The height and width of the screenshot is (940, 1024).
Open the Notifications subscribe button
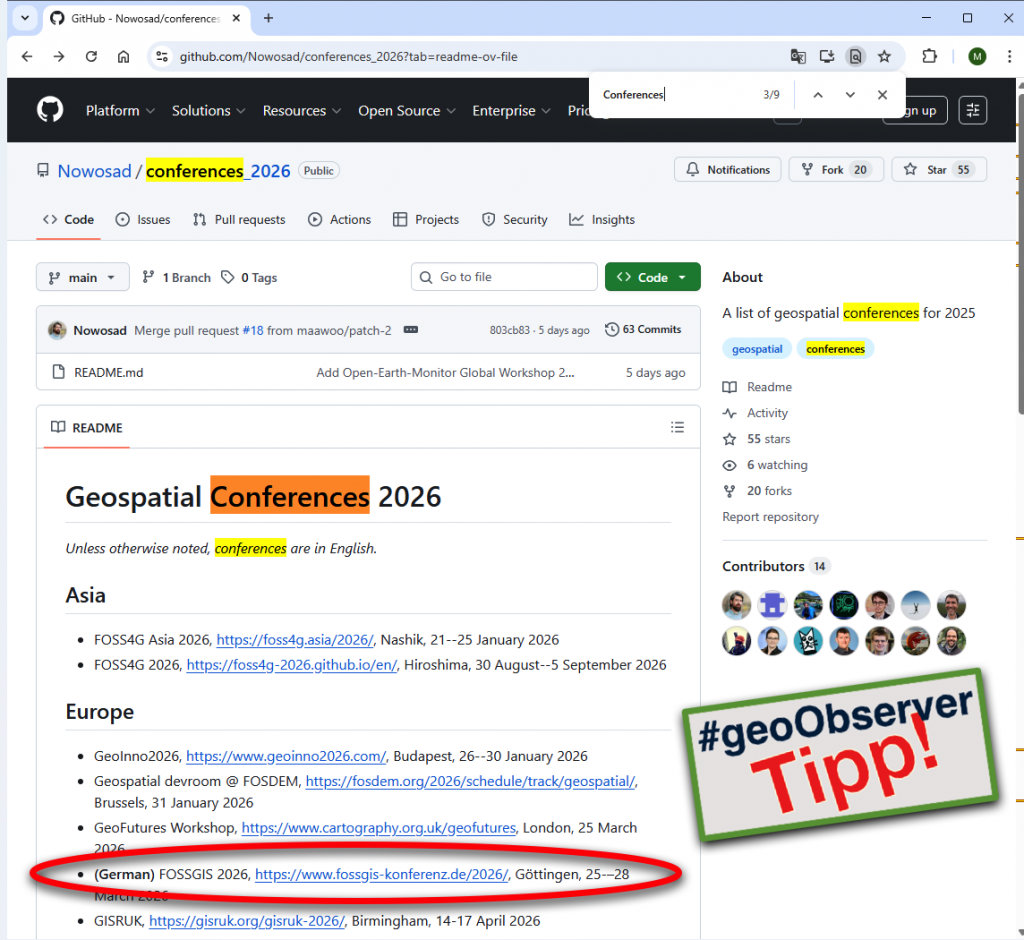(728, 170)
